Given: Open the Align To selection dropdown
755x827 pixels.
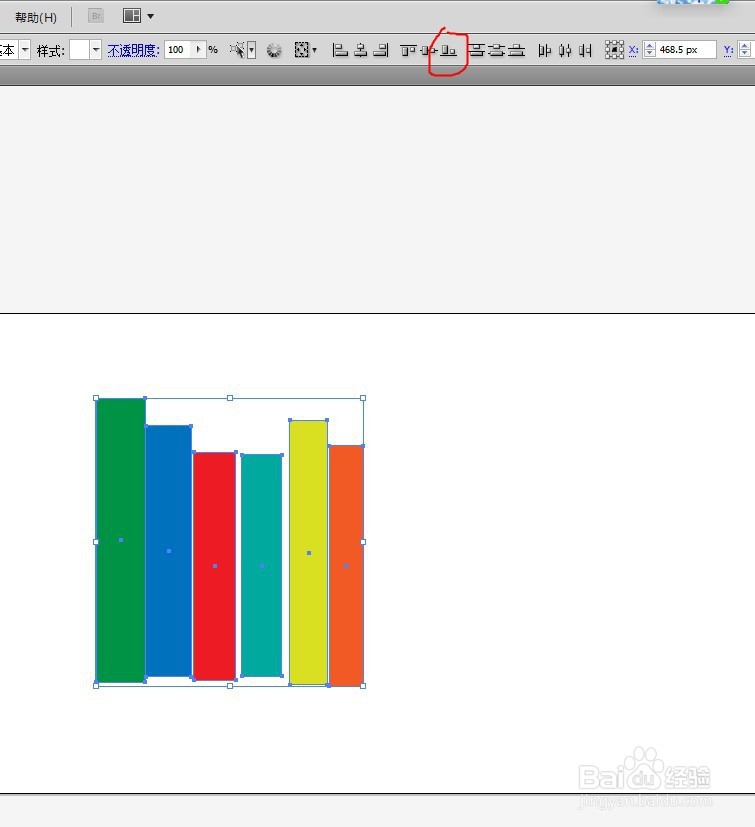Looking at the screenshot, I should click(305, 51).
